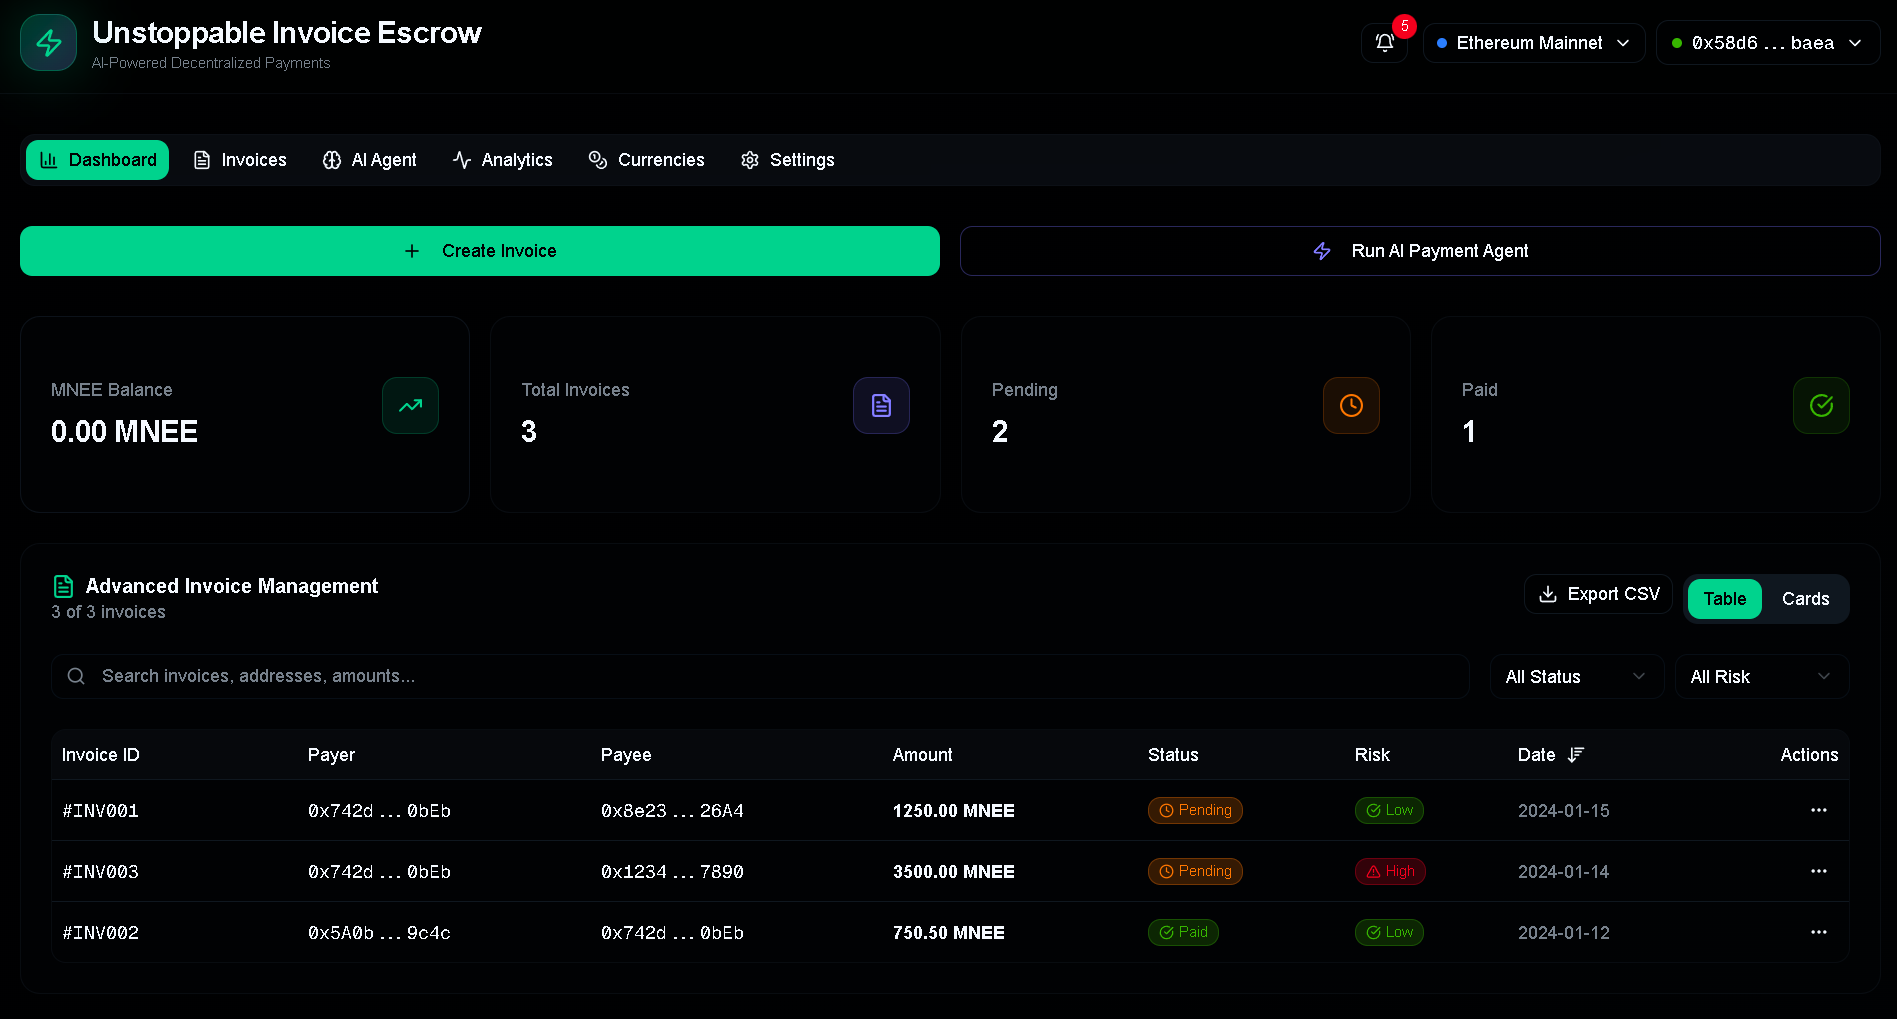Expand the Ethereum Mainnet network selector

(1533, 43)
